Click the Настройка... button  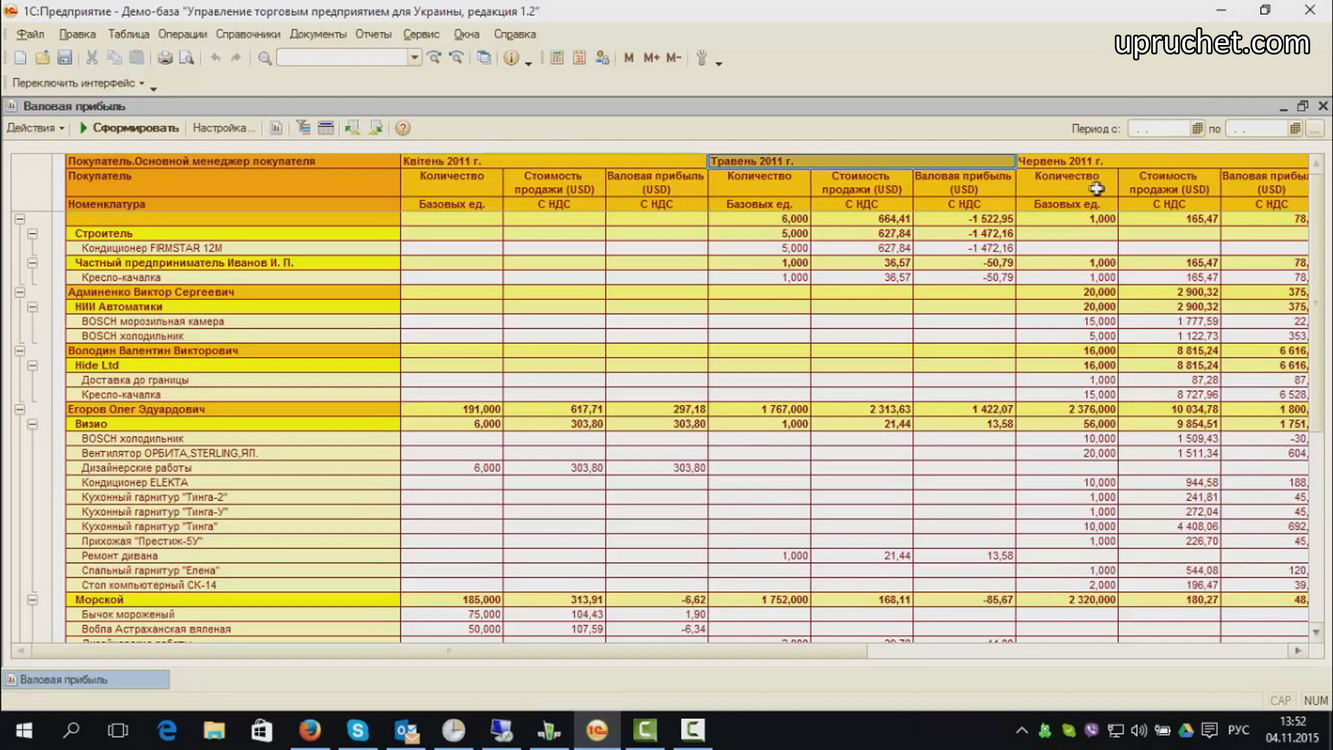click(x=224, y=128)
